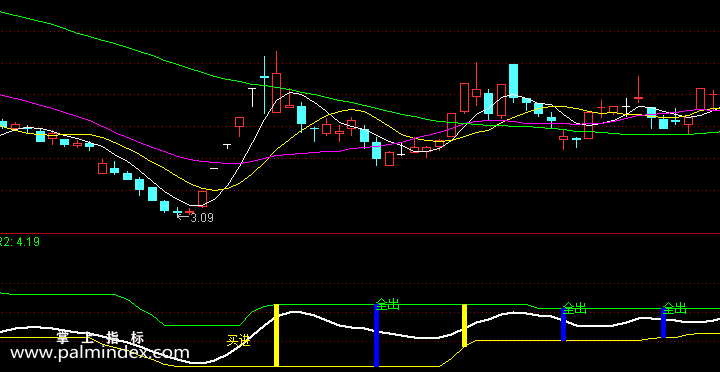The image size is (720, 372).
Task: Click the yellow 买进 buy signal label
Action: (239, 341)
